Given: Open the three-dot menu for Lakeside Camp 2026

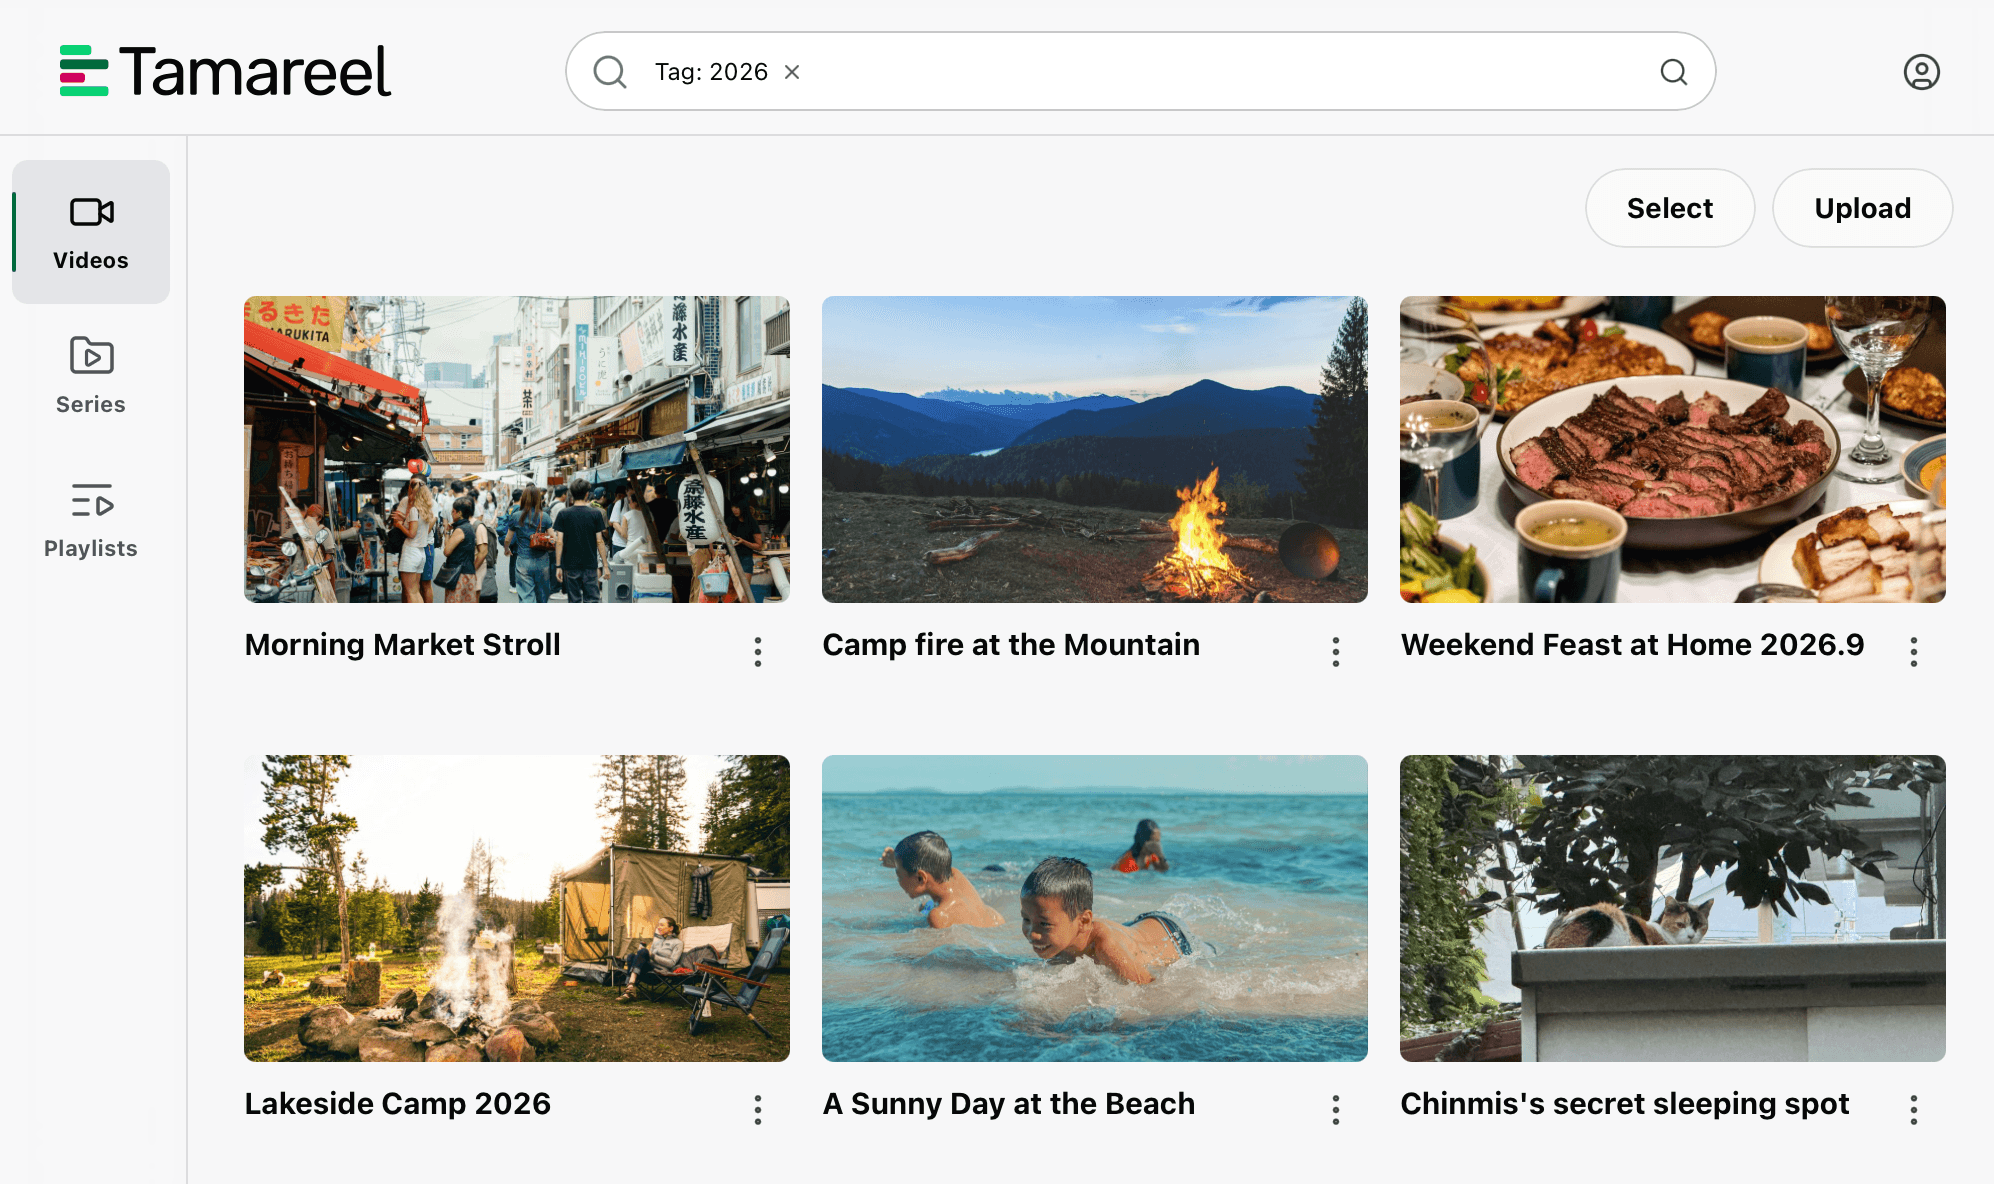Looking at the screenshot, I should coord(758,1110).
